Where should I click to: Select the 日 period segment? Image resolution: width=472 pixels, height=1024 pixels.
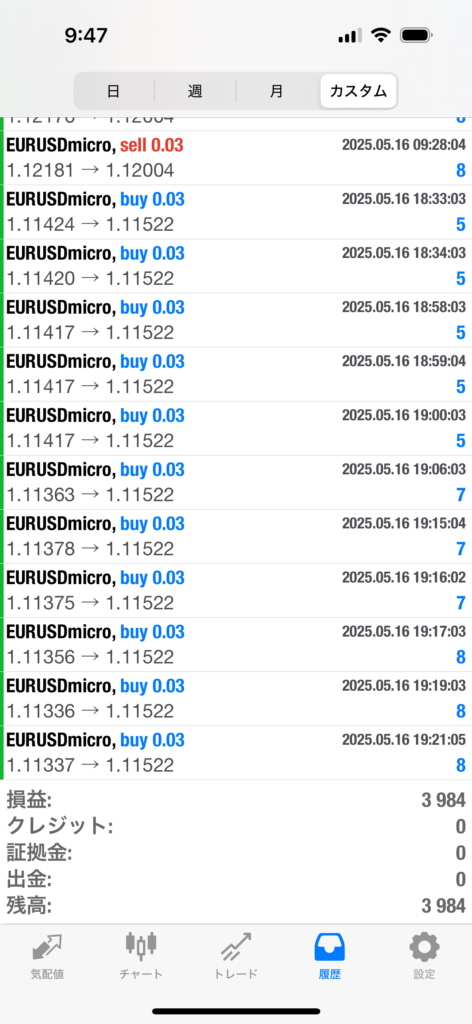coord(114,91)
